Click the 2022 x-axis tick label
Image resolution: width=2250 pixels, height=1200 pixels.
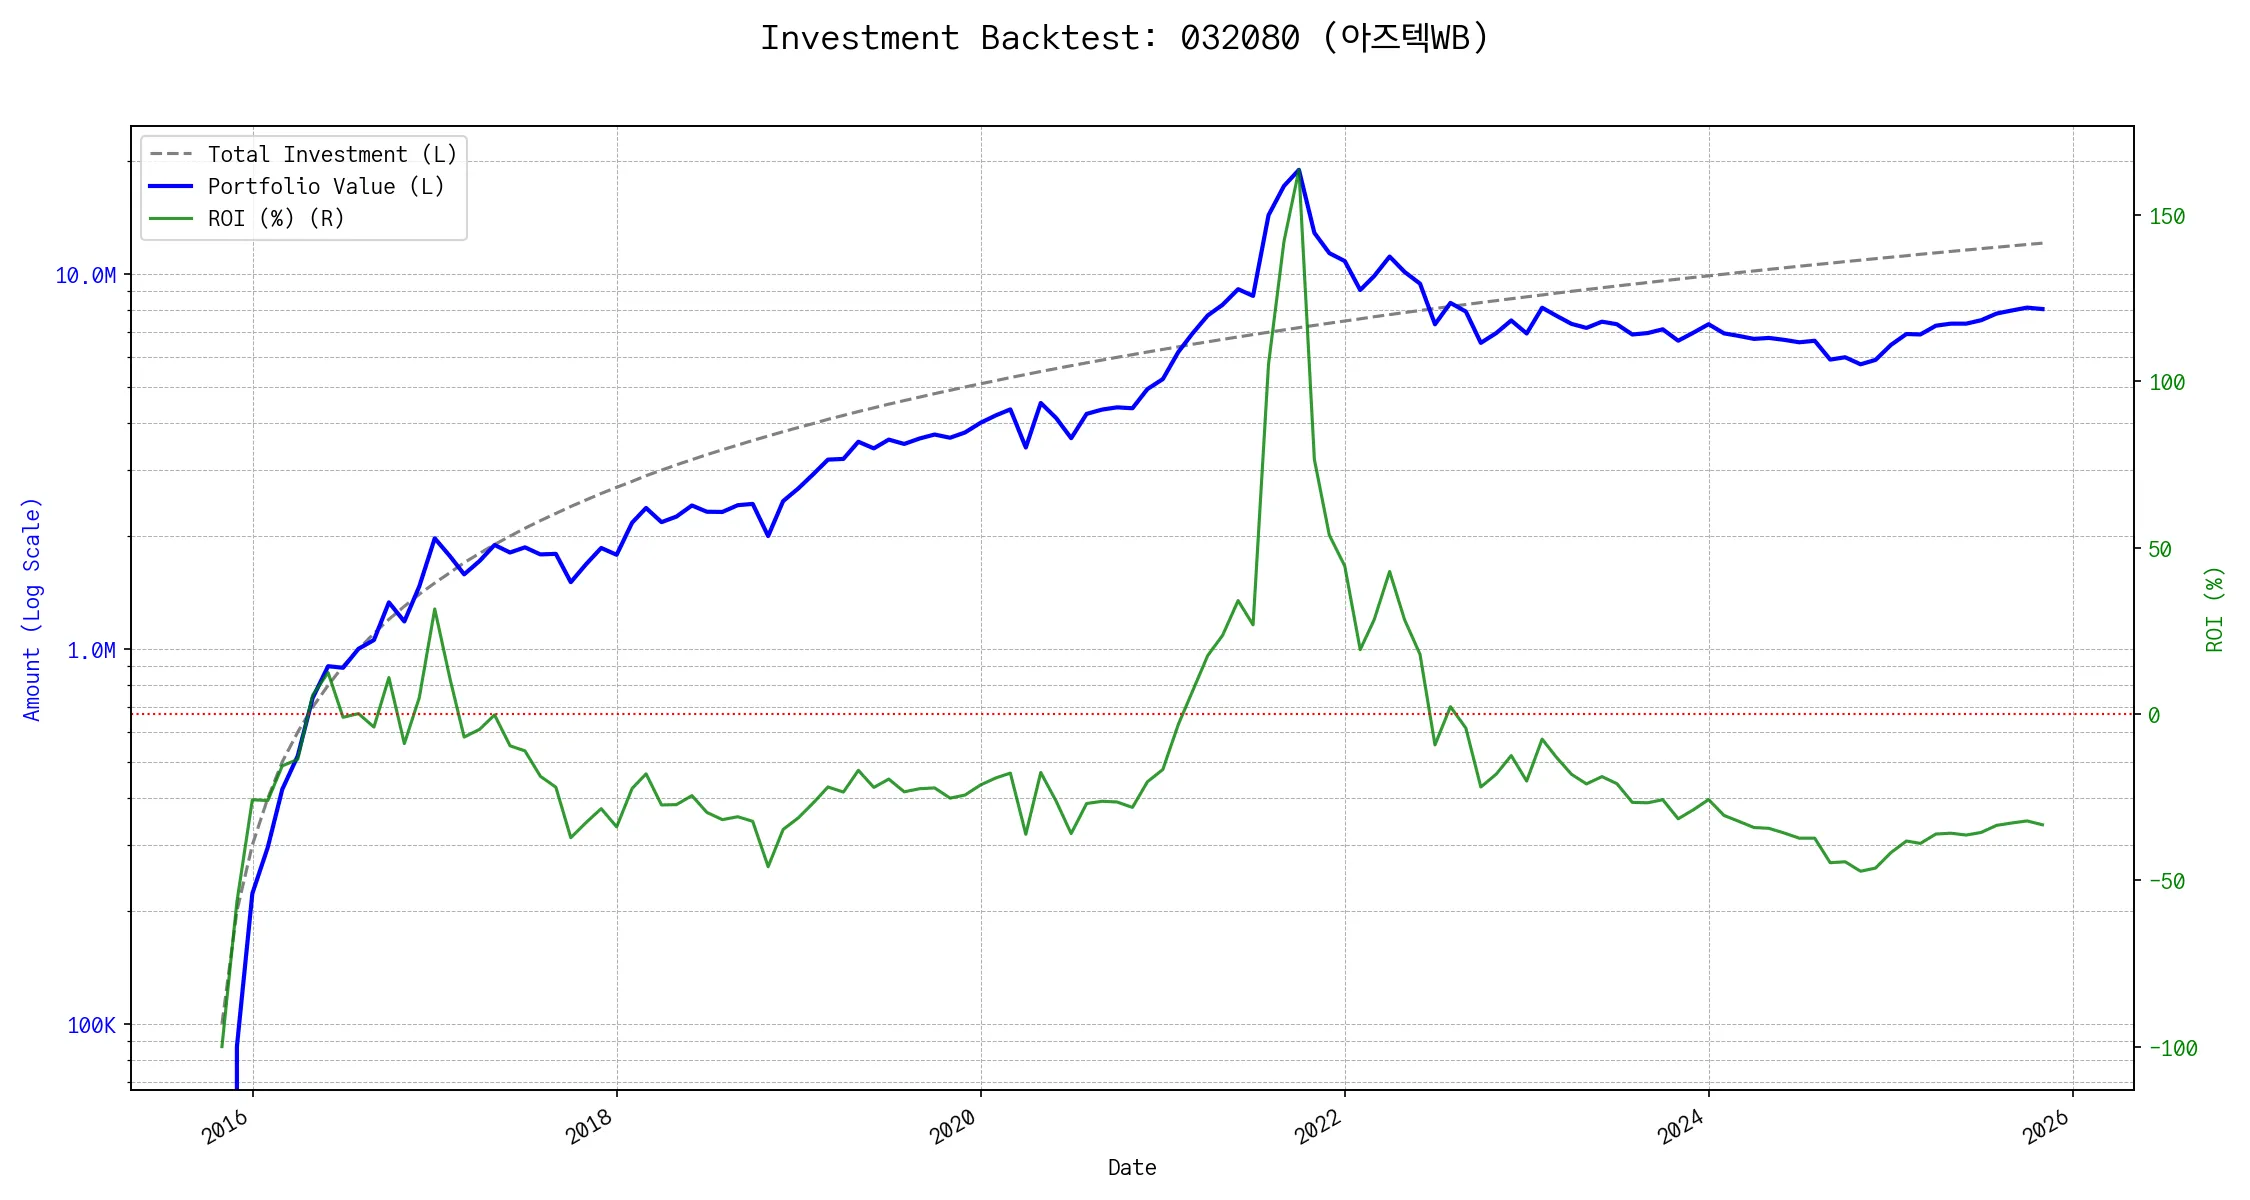point(1318,1127)
